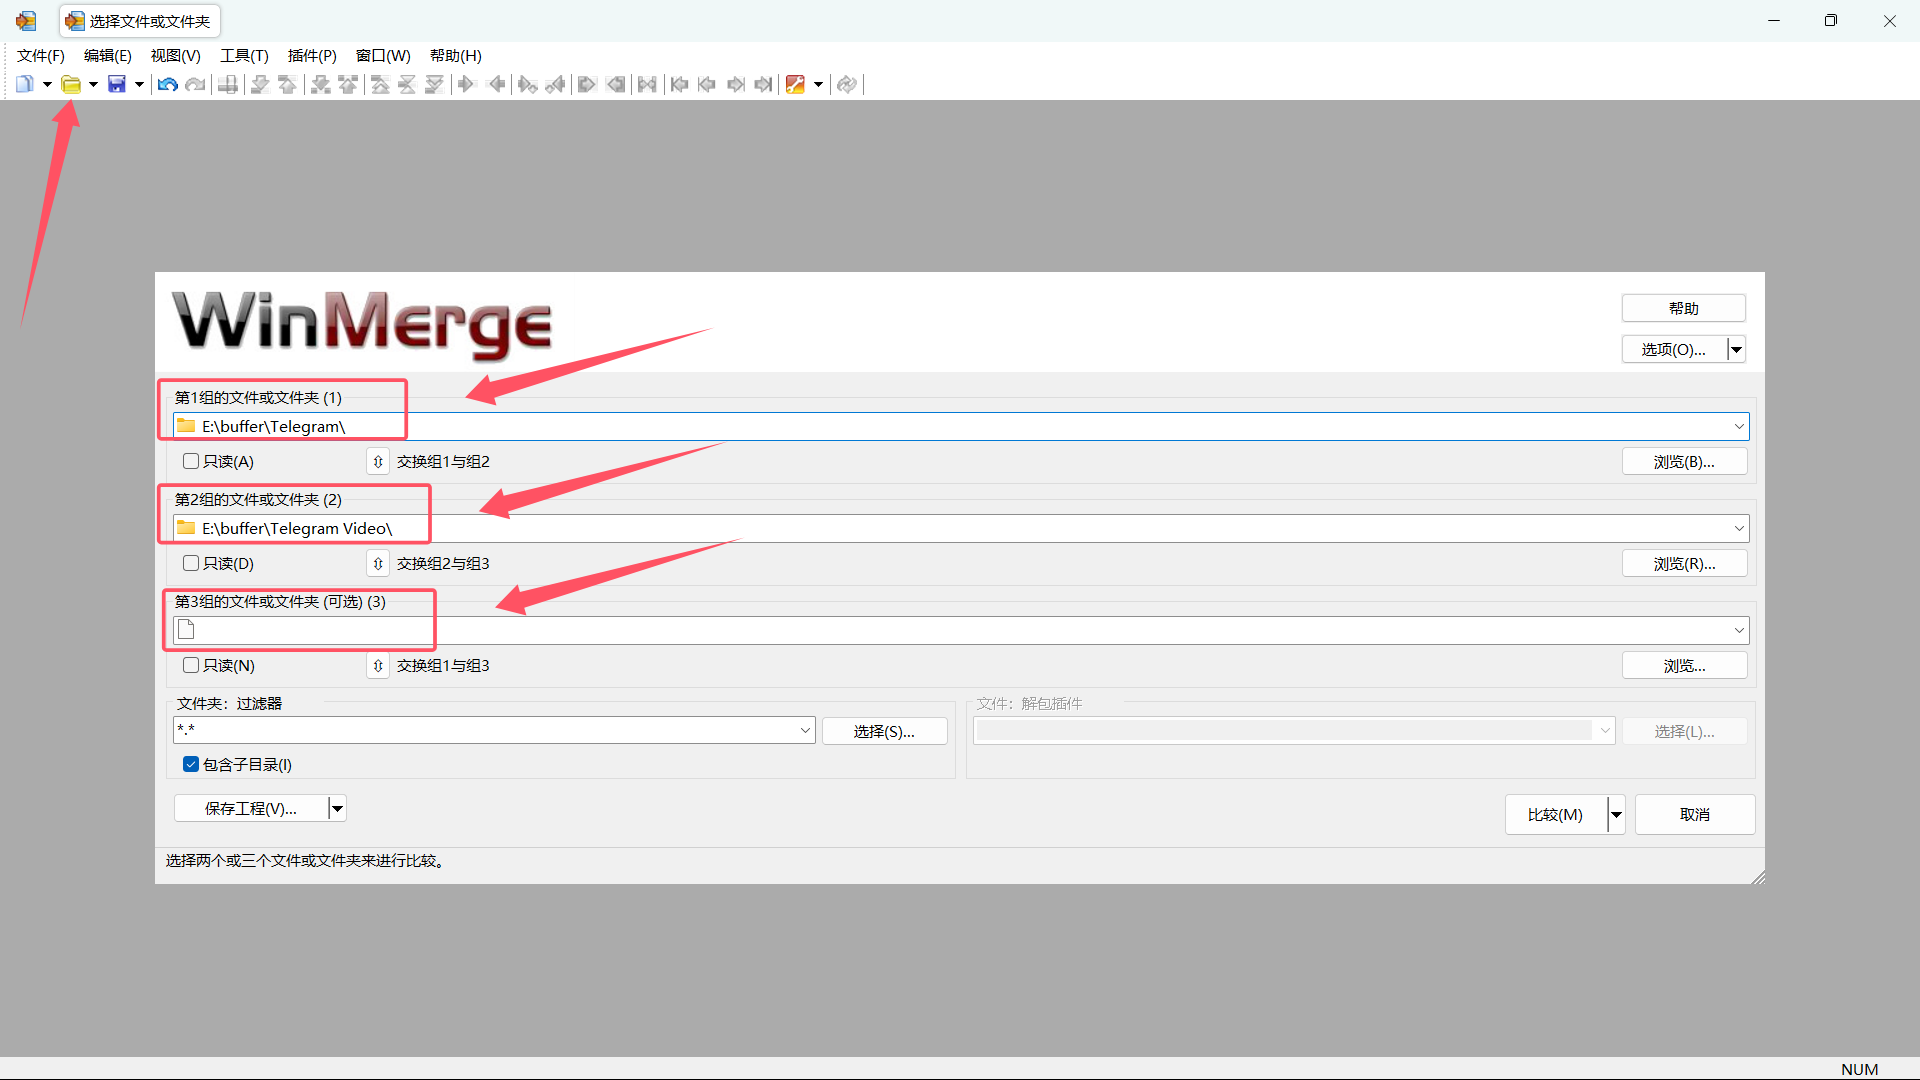Click the Open toolbar icon
The width and height of the screenshot is (1920, 1080).
[72, 84]
